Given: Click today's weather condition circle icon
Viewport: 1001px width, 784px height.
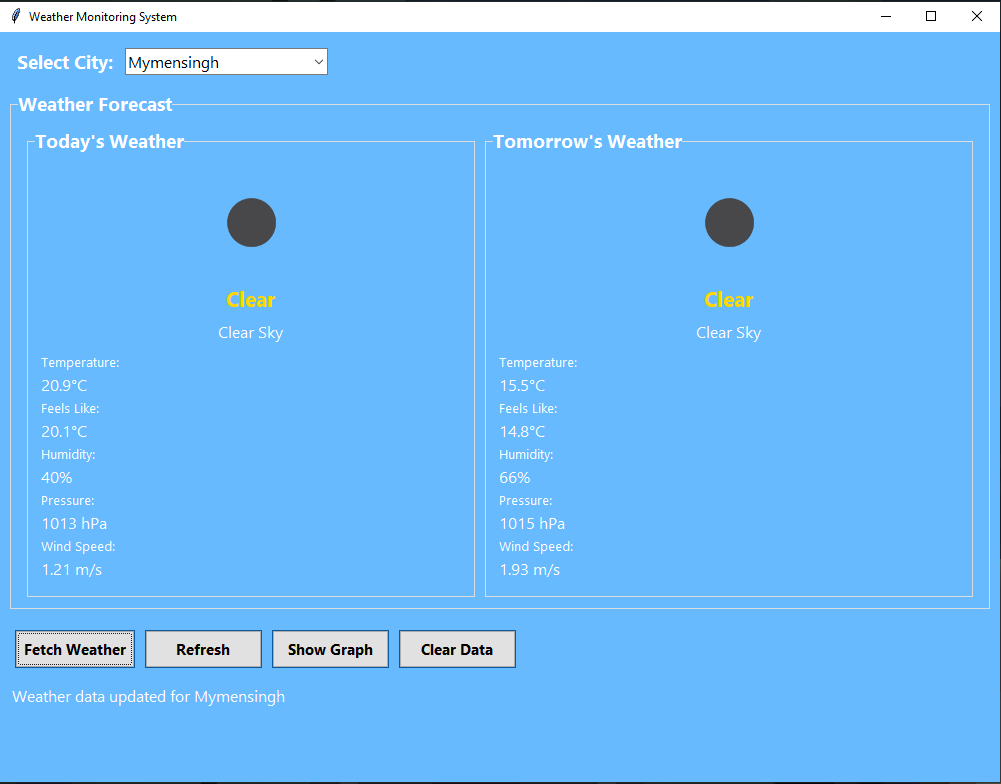Looking at the screenshot, I should (251, 222).
